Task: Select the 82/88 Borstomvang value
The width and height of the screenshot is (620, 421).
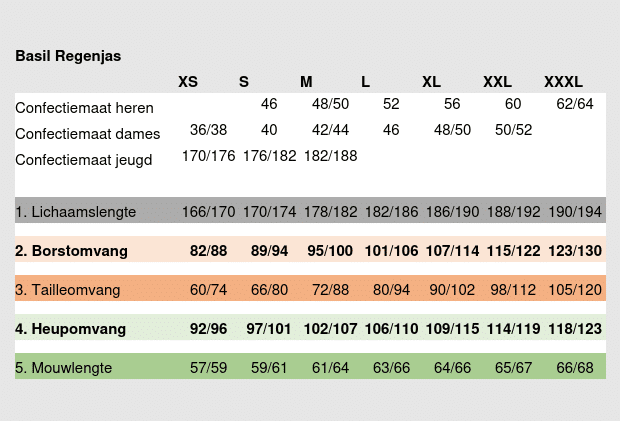Action: click(x=208, y=251)
